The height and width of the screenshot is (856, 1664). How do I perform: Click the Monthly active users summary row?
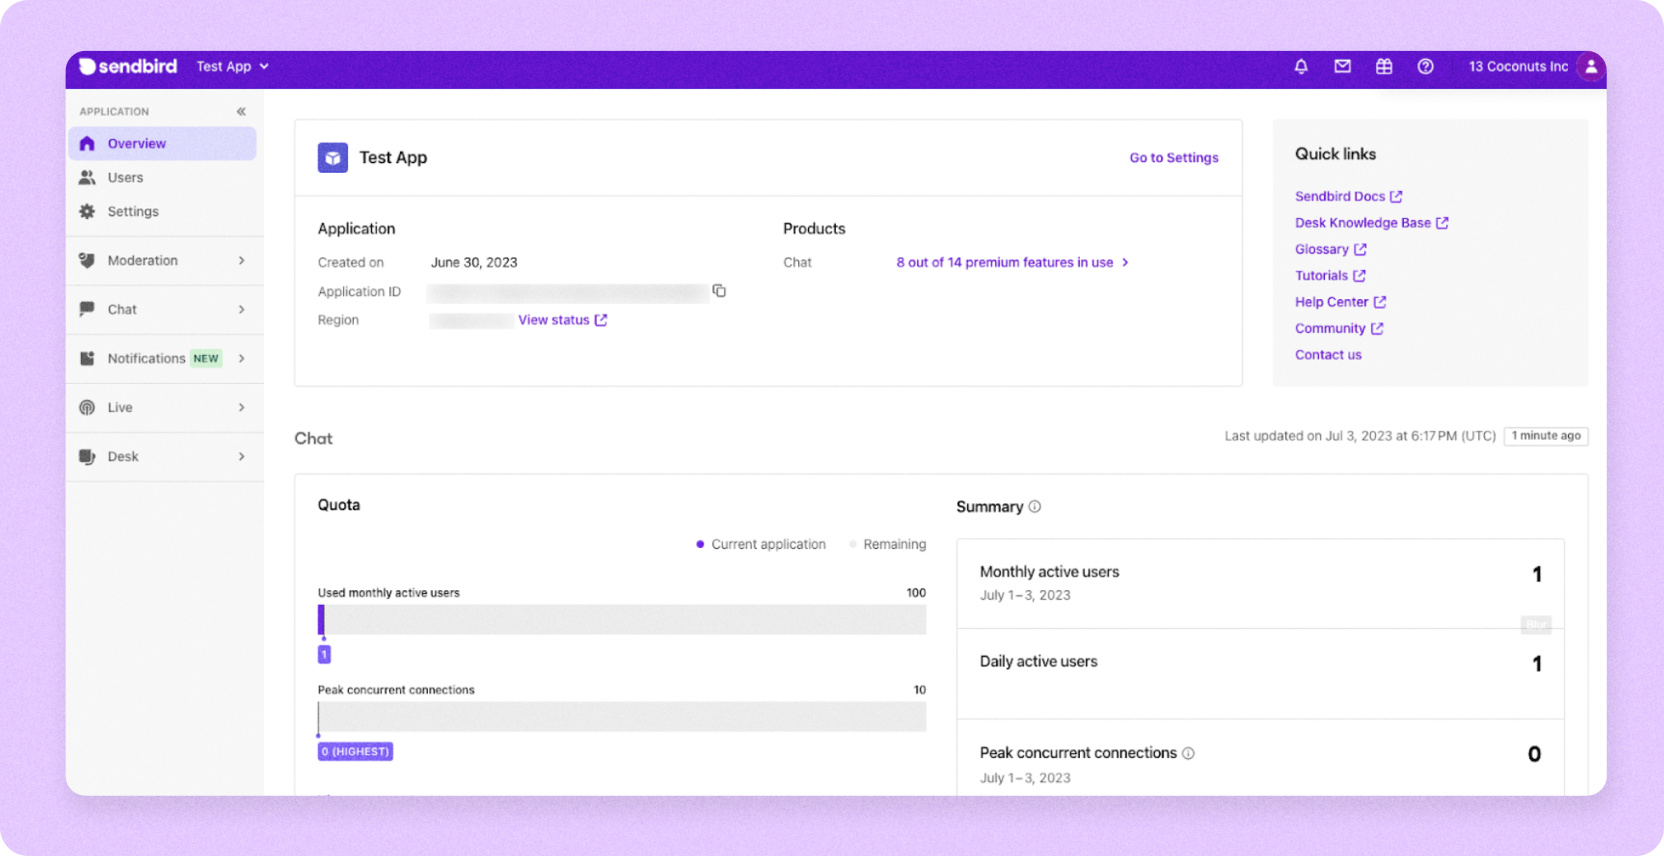pos(1260,583)
